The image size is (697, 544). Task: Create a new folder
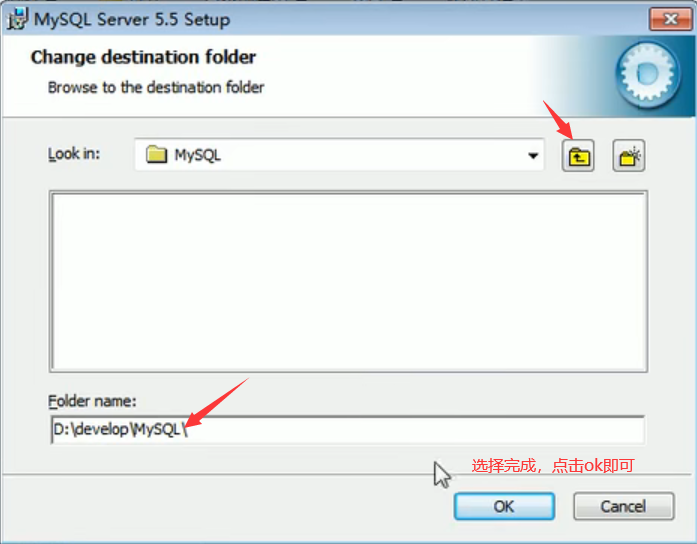coord(629,156)
